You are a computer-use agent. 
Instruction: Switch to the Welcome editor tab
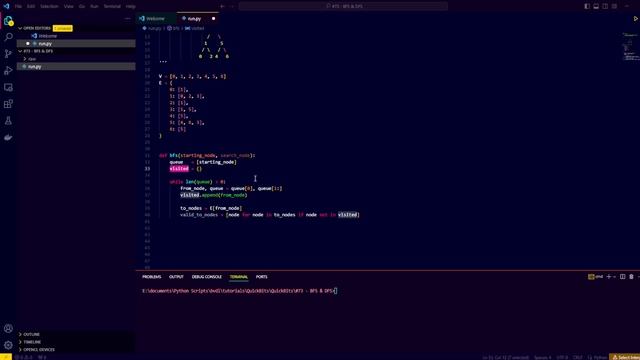coord(156,18)
